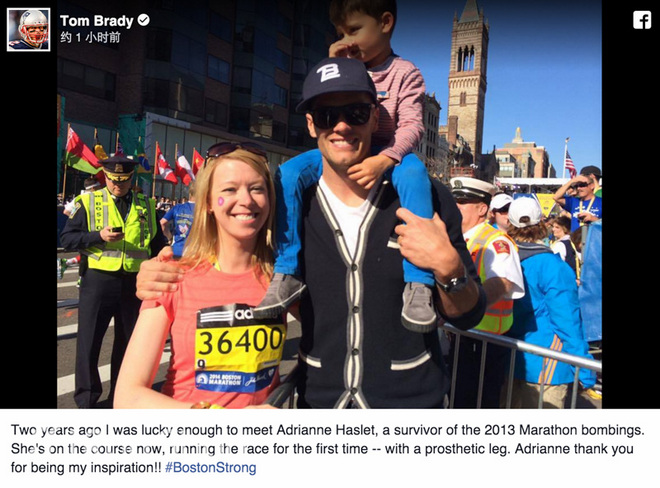Image resolution: width=660 pixels, height=488 pixels.
Task: Visit the Tom Brady page name link
Action: click(x=96, y=21)
